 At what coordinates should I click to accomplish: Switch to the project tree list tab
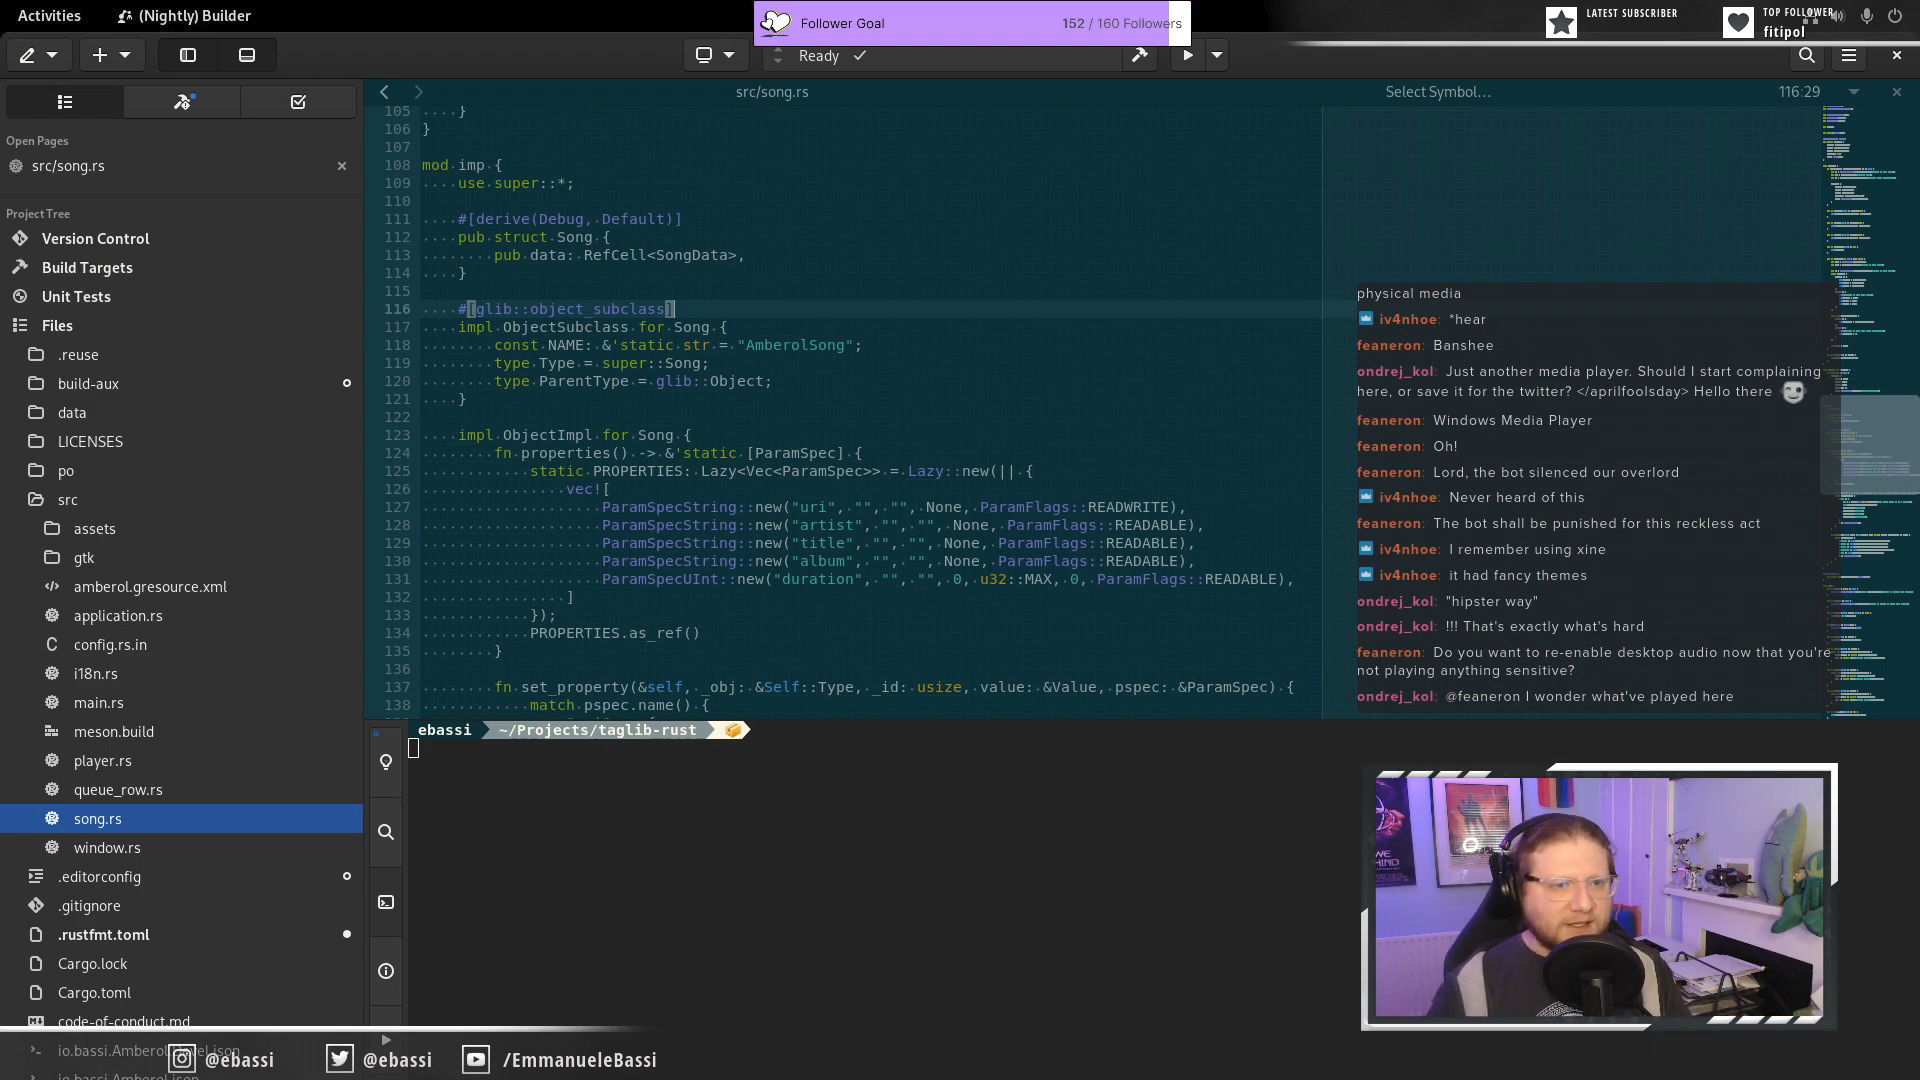pyautogui.click(x=65, y=102)
